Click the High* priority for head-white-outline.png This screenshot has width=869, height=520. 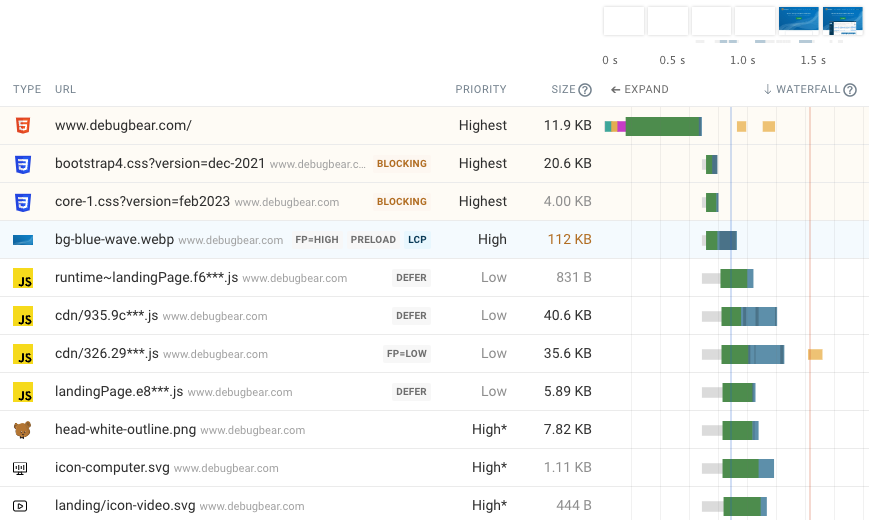pos(489,430)
